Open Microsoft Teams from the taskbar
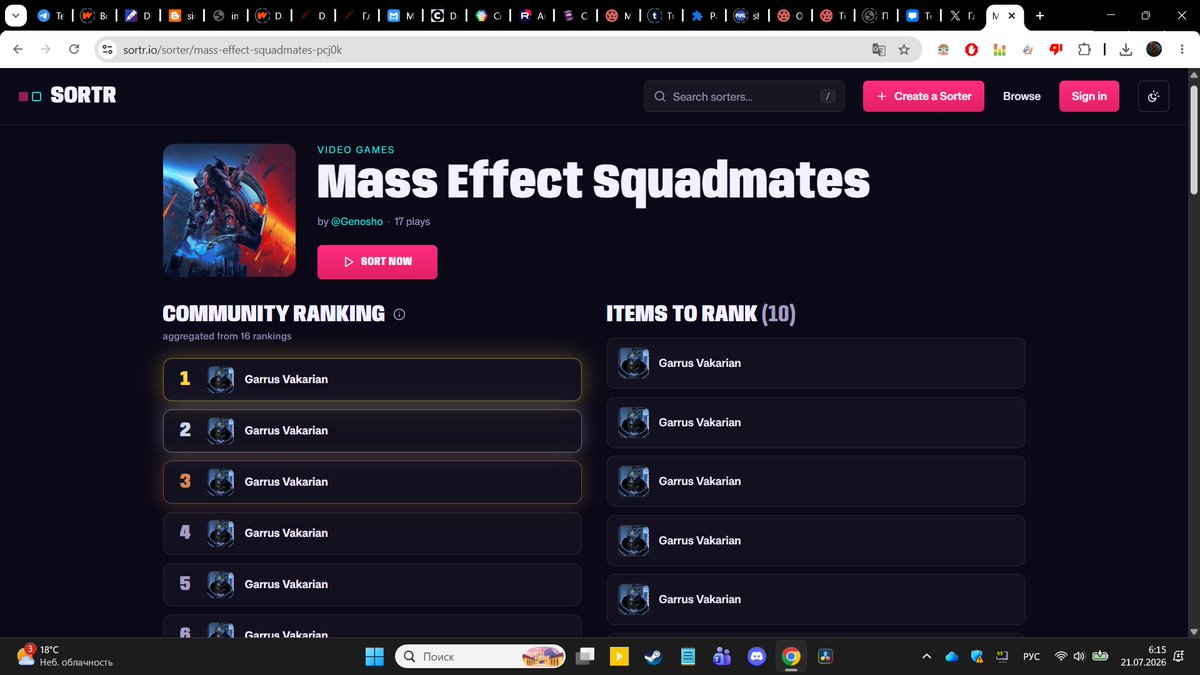 pyautogui.click(x=722, y=656)
